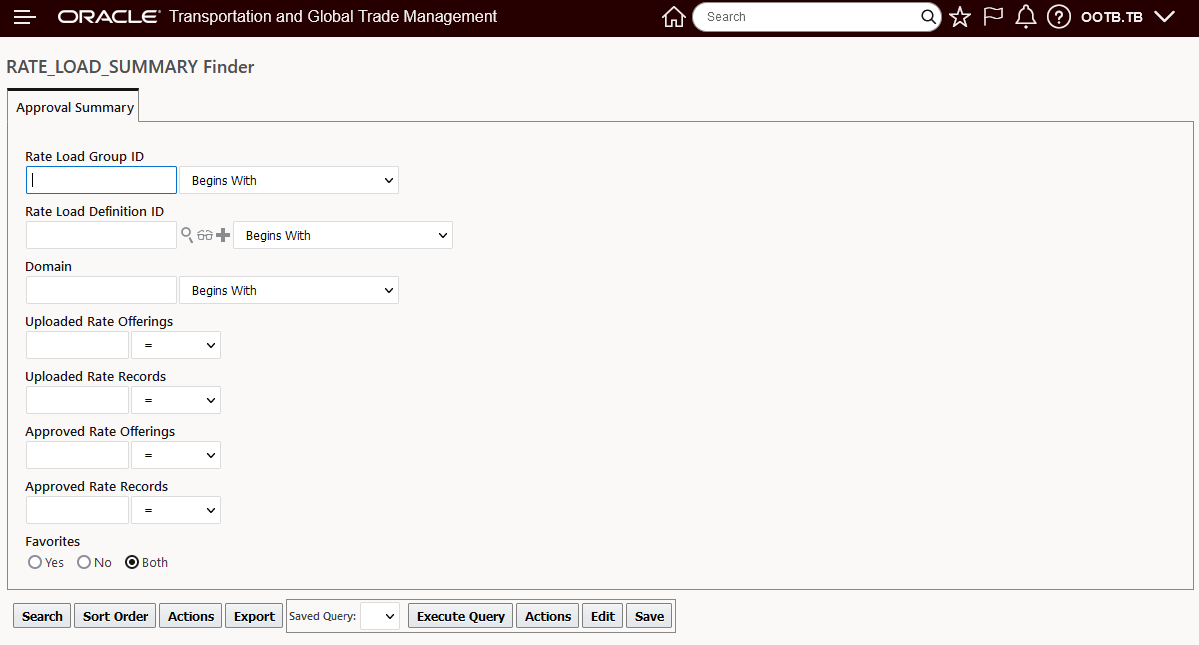Viewport: 1199px width, 645px height.
Task: Click the search magnifier icon in global search
Action: tap(928, 17)
